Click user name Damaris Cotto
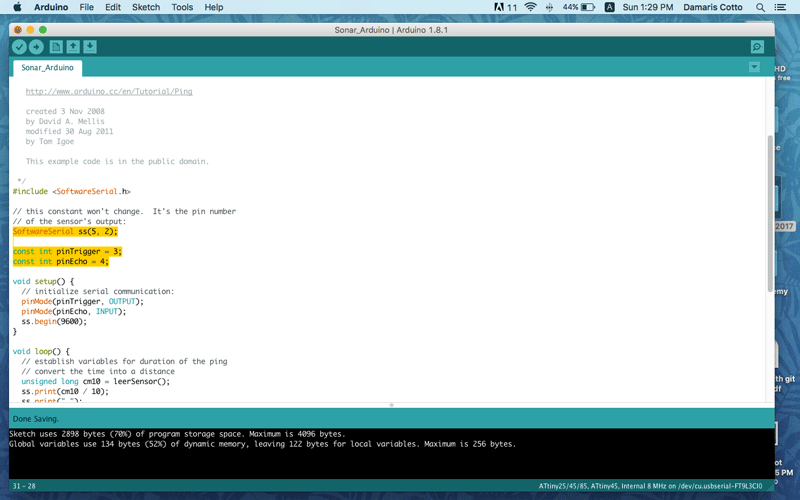 (713, 7)
